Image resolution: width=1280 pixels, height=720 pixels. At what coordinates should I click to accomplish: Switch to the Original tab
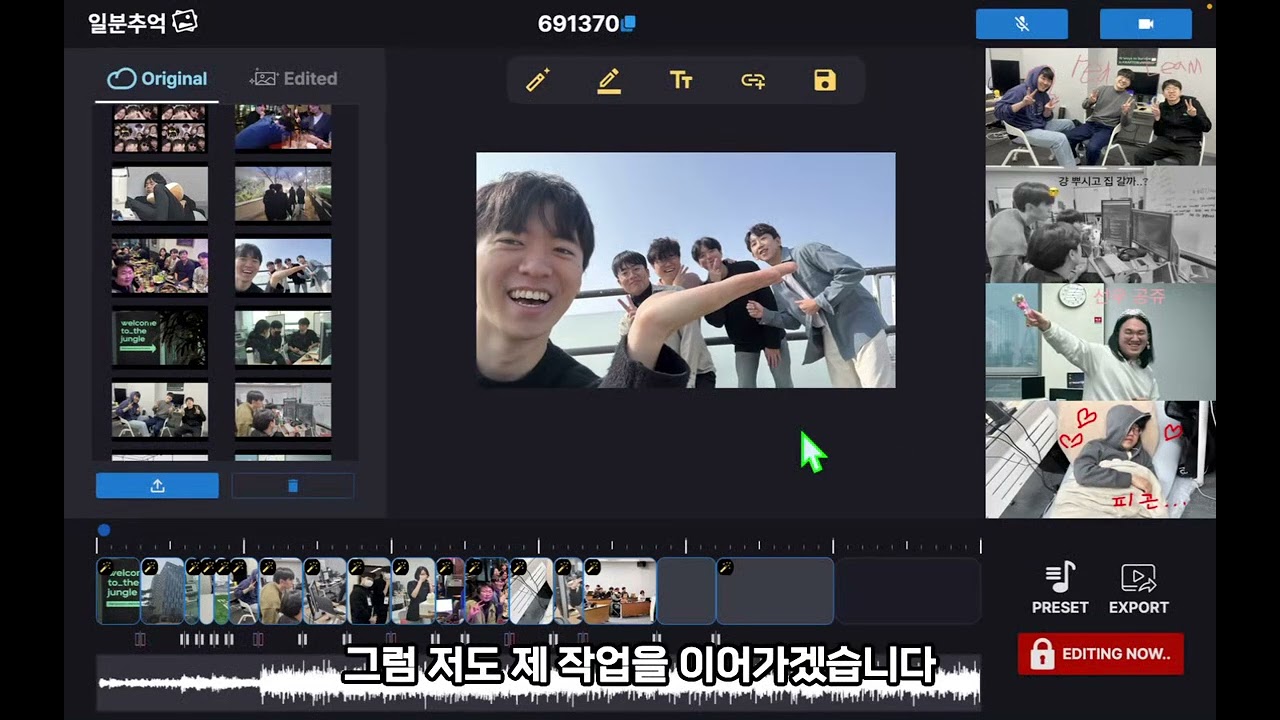tap(157, 79)
